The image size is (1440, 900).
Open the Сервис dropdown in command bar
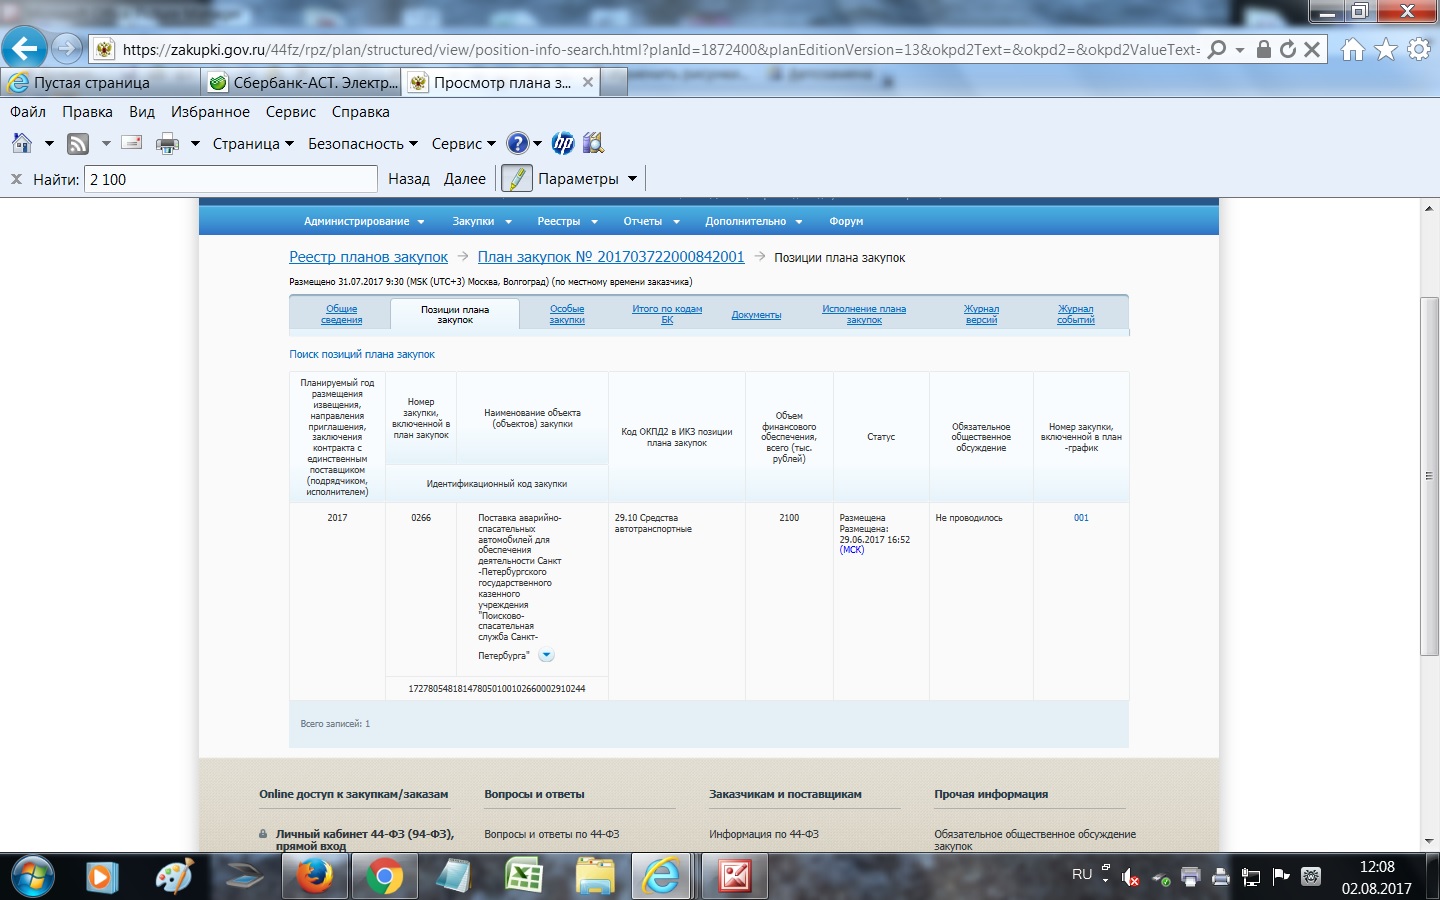point(463,143)
